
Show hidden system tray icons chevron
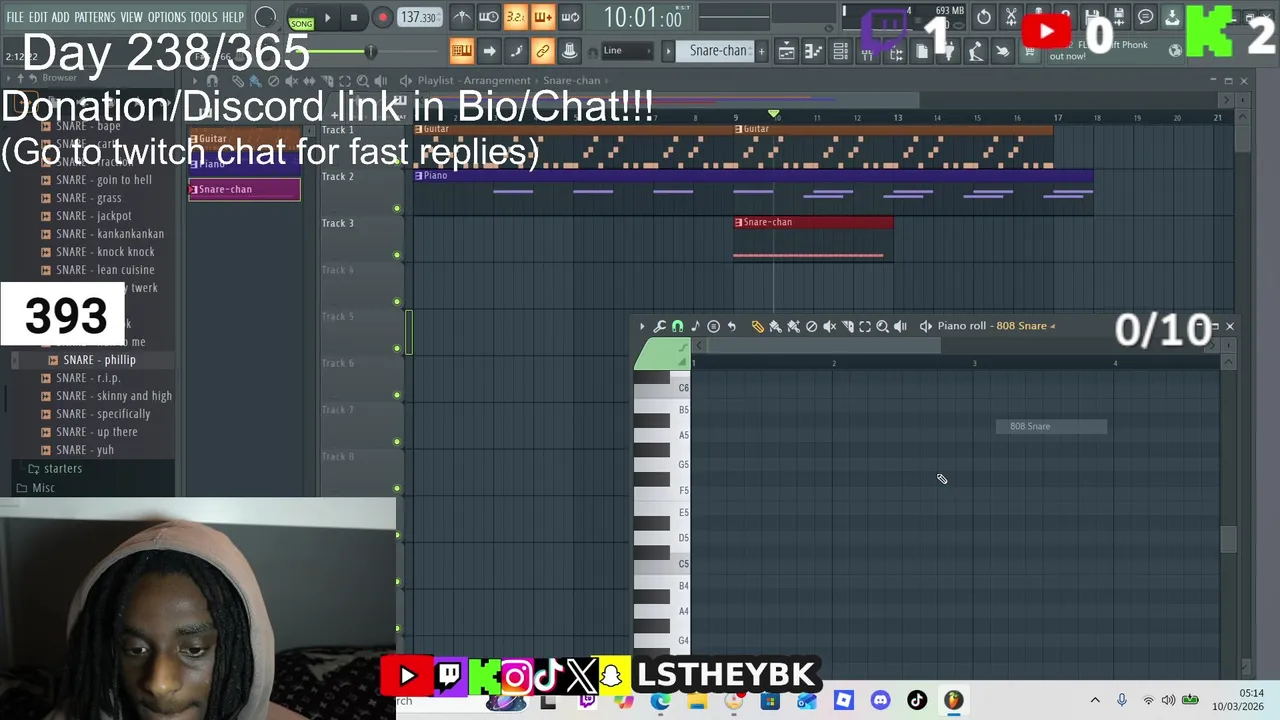1095,700
